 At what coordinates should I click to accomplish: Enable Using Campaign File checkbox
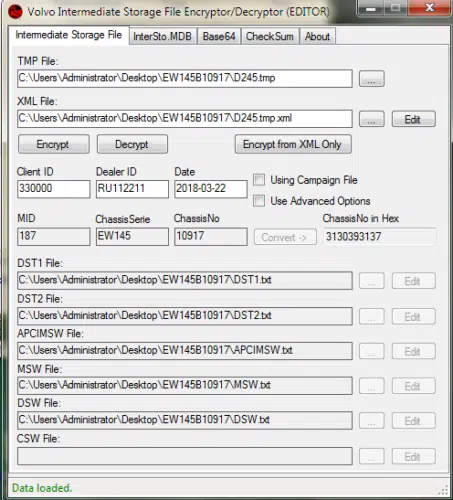coord(259,180)
